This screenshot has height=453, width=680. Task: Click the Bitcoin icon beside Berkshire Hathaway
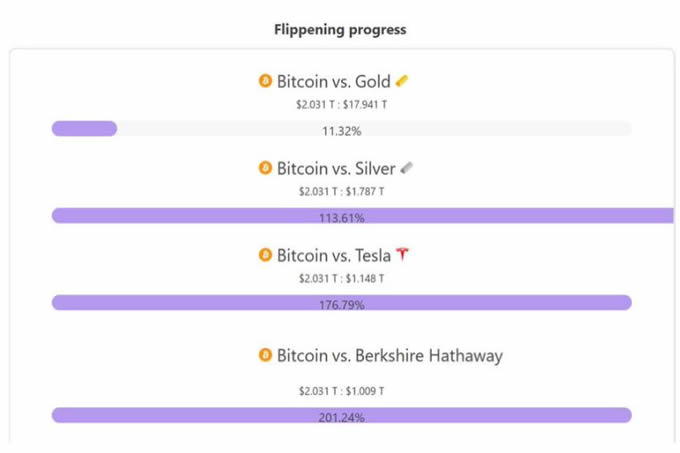265,355
